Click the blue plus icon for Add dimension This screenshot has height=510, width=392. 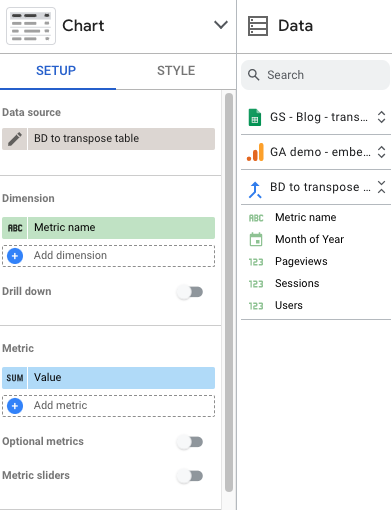click(x=15, y=256)
